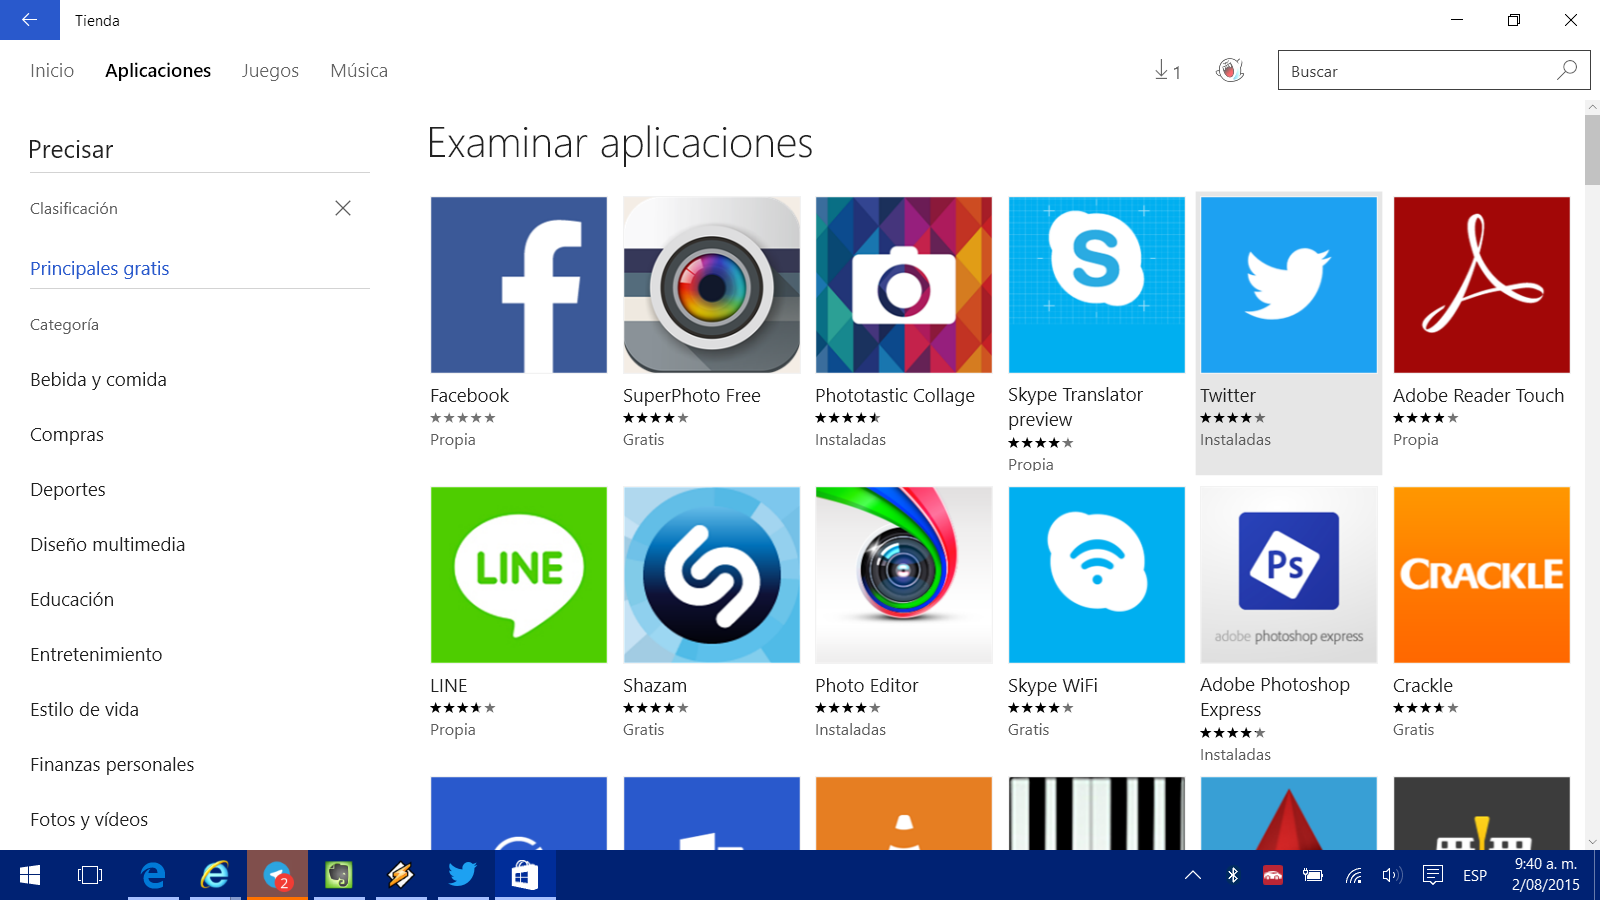The height and width of the screenshot is (900, 1600).
Task: Choose the Finanzas personales category
Action: click(112, 765)
